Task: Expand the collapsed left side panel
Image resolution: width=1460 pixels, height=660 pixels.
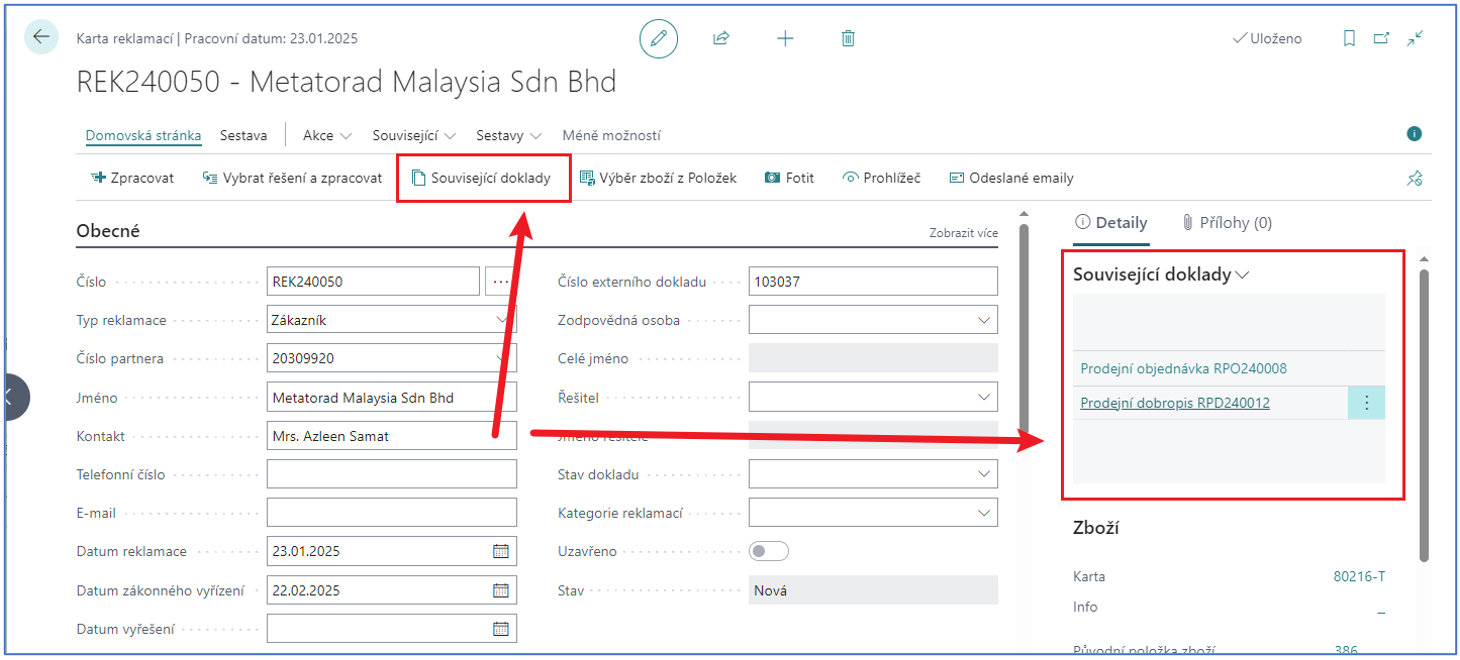Action: 14,397
